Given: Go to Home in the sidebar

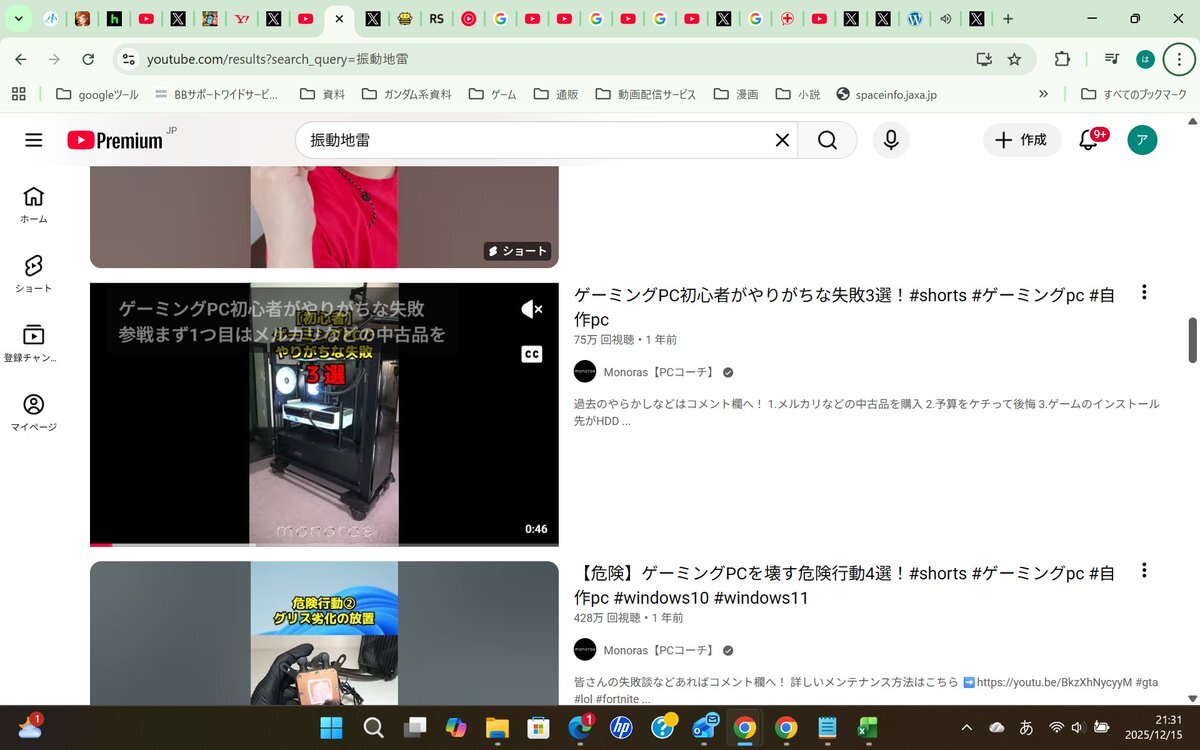Looking at the screenshot, I should pyautogui.click(x=34, y=204).
